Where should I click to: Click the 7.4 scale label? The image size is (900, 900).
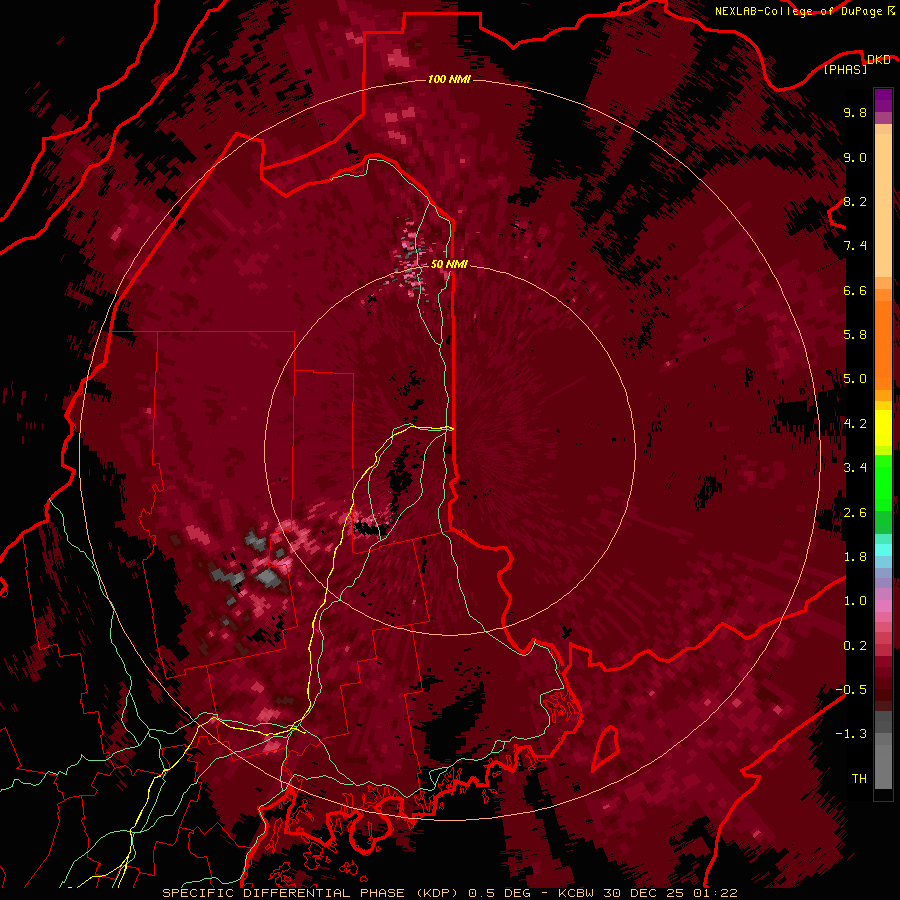coord(855,246)
